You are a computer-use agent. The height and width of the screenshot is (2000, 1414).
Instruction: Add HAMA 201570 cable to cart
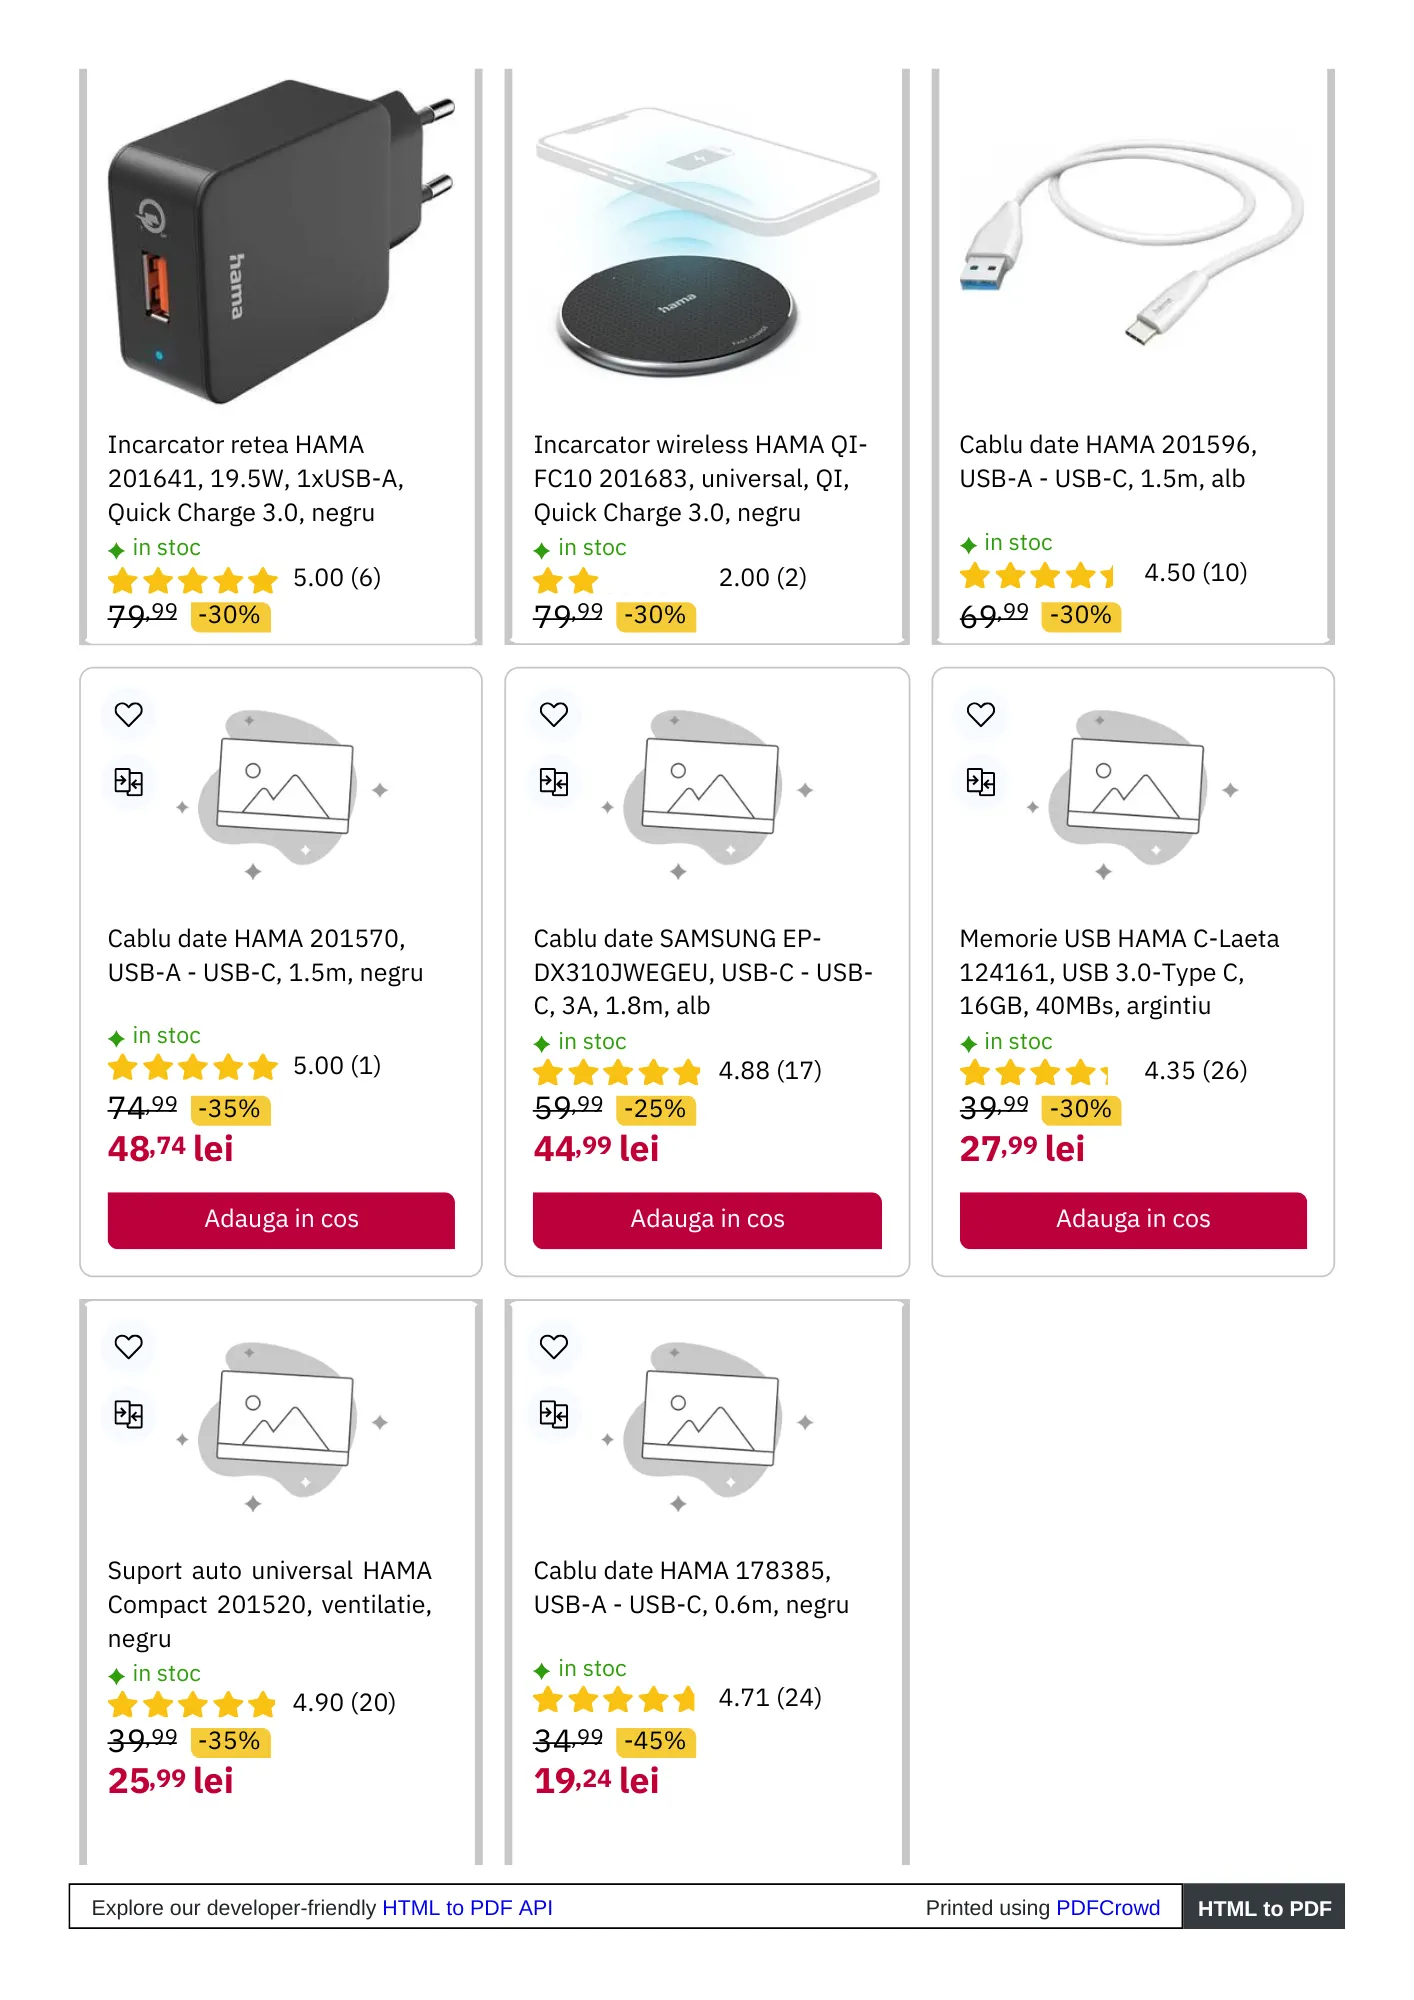tap(281, 1219)
